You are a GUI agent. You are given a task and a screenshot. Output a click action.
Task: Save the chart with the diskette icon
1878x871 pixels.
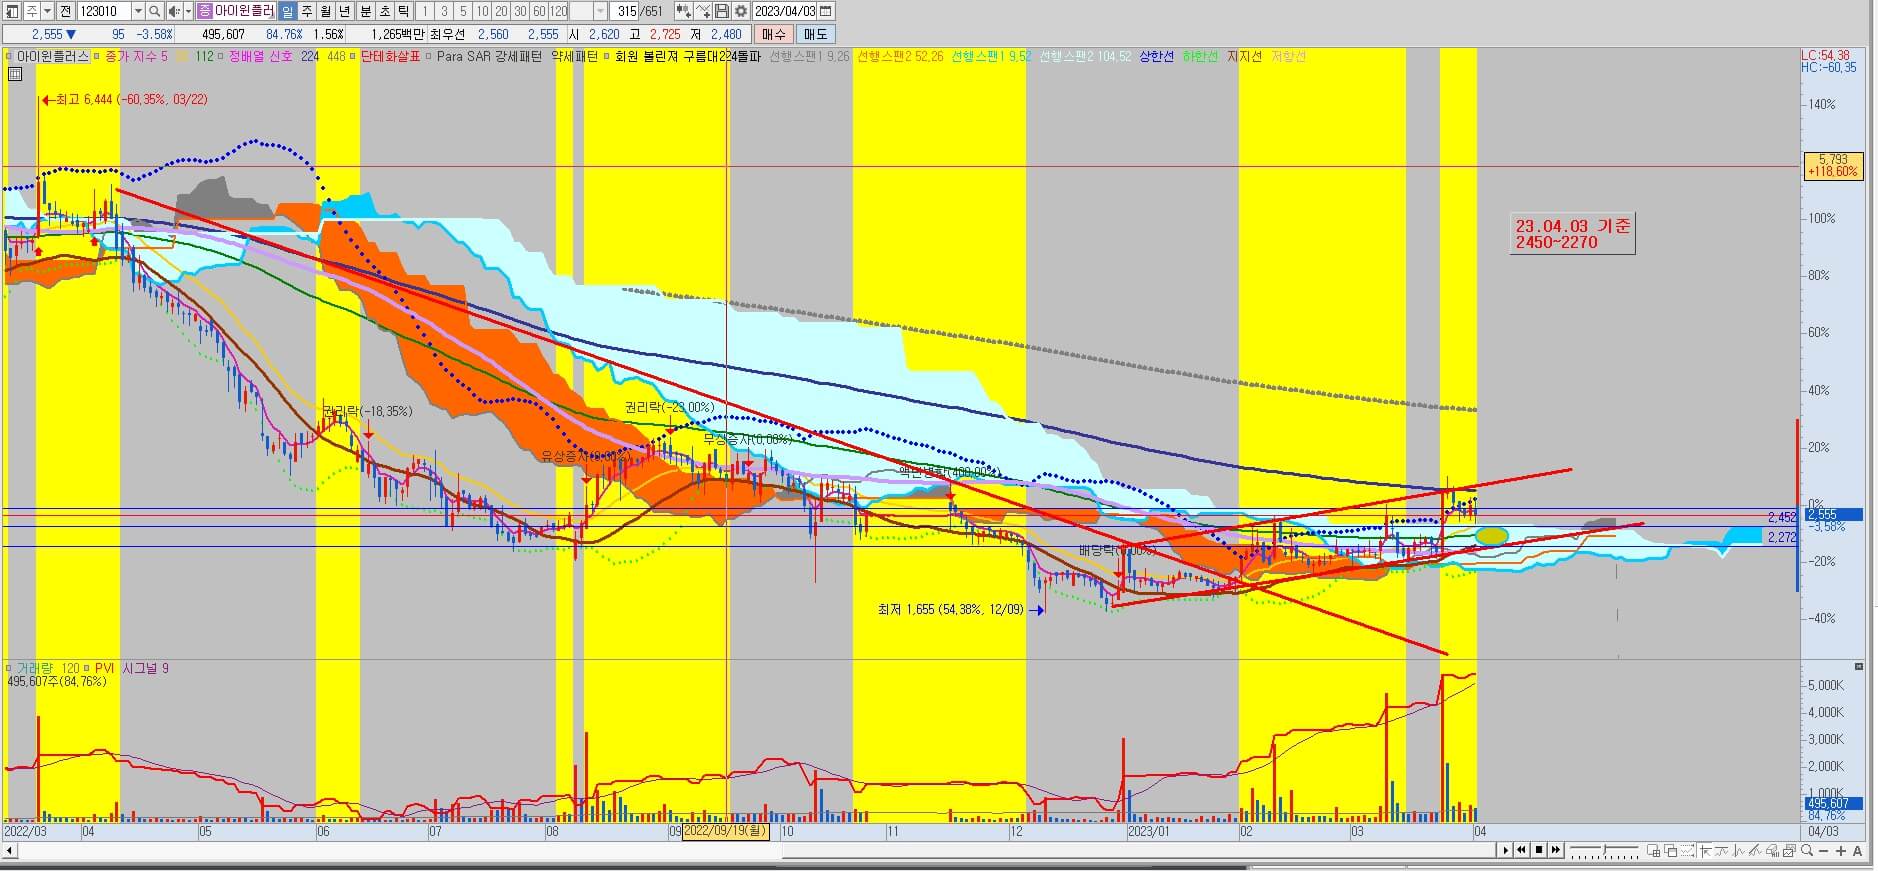tap(722, 11)
